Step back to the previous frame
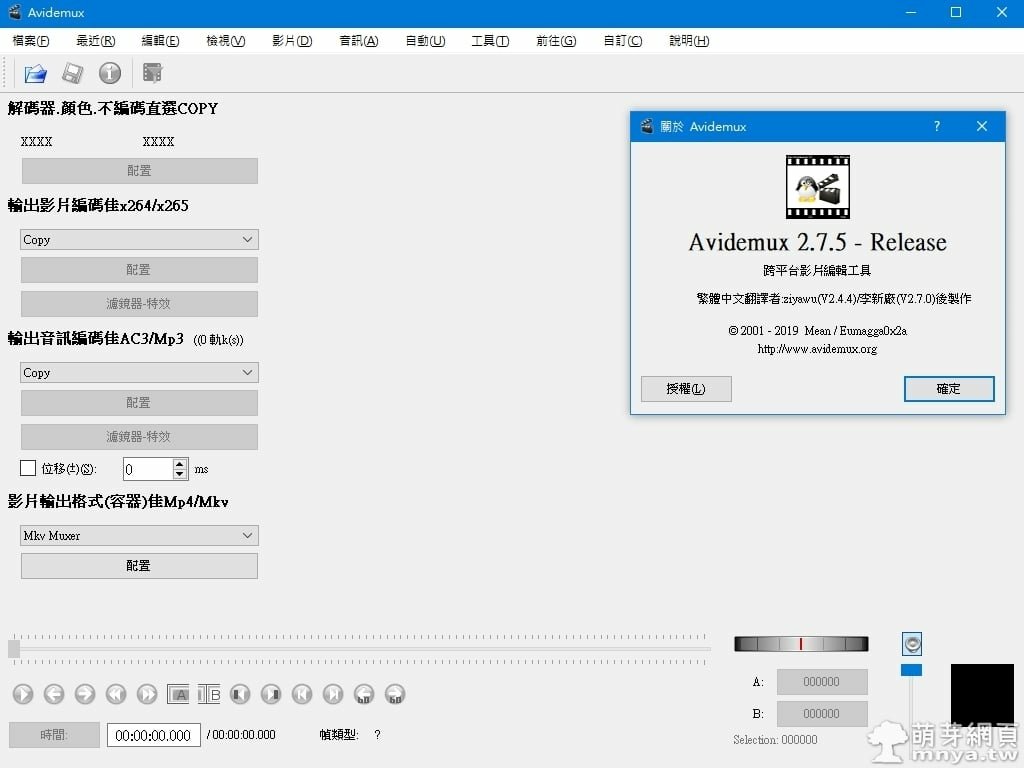Image resolution: width=1024 pixels, height=768 pixels. pyautogui.click(x=54, y=694)
